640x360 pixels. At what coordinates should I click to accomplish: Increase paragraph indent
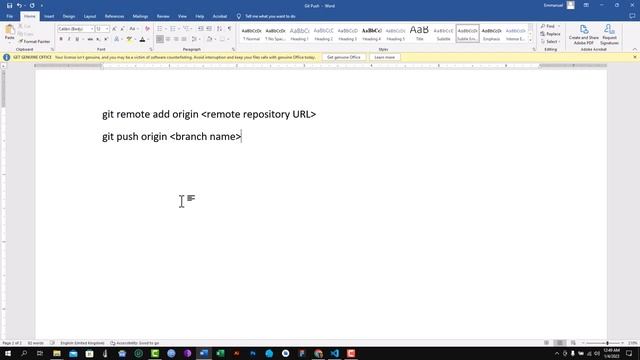(x=209, y=29)
